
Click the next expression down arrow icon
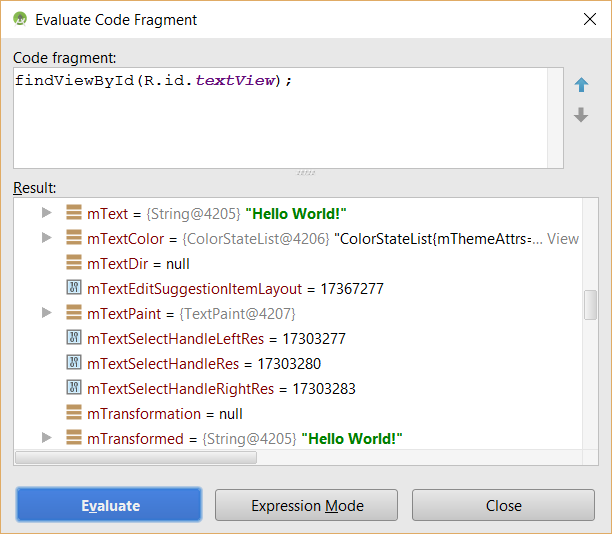581,115
